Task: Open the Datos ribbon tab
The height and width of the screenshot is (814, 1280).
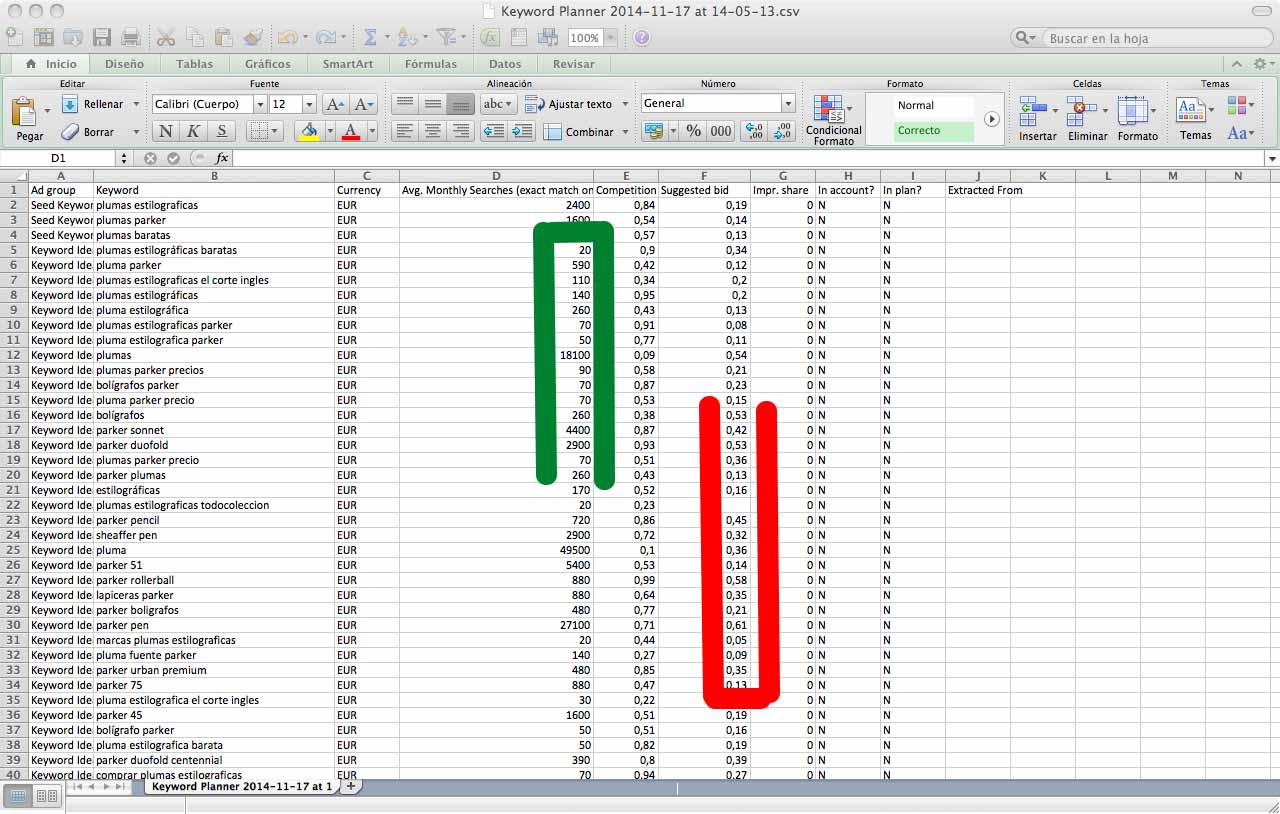Action: point(505,64)
